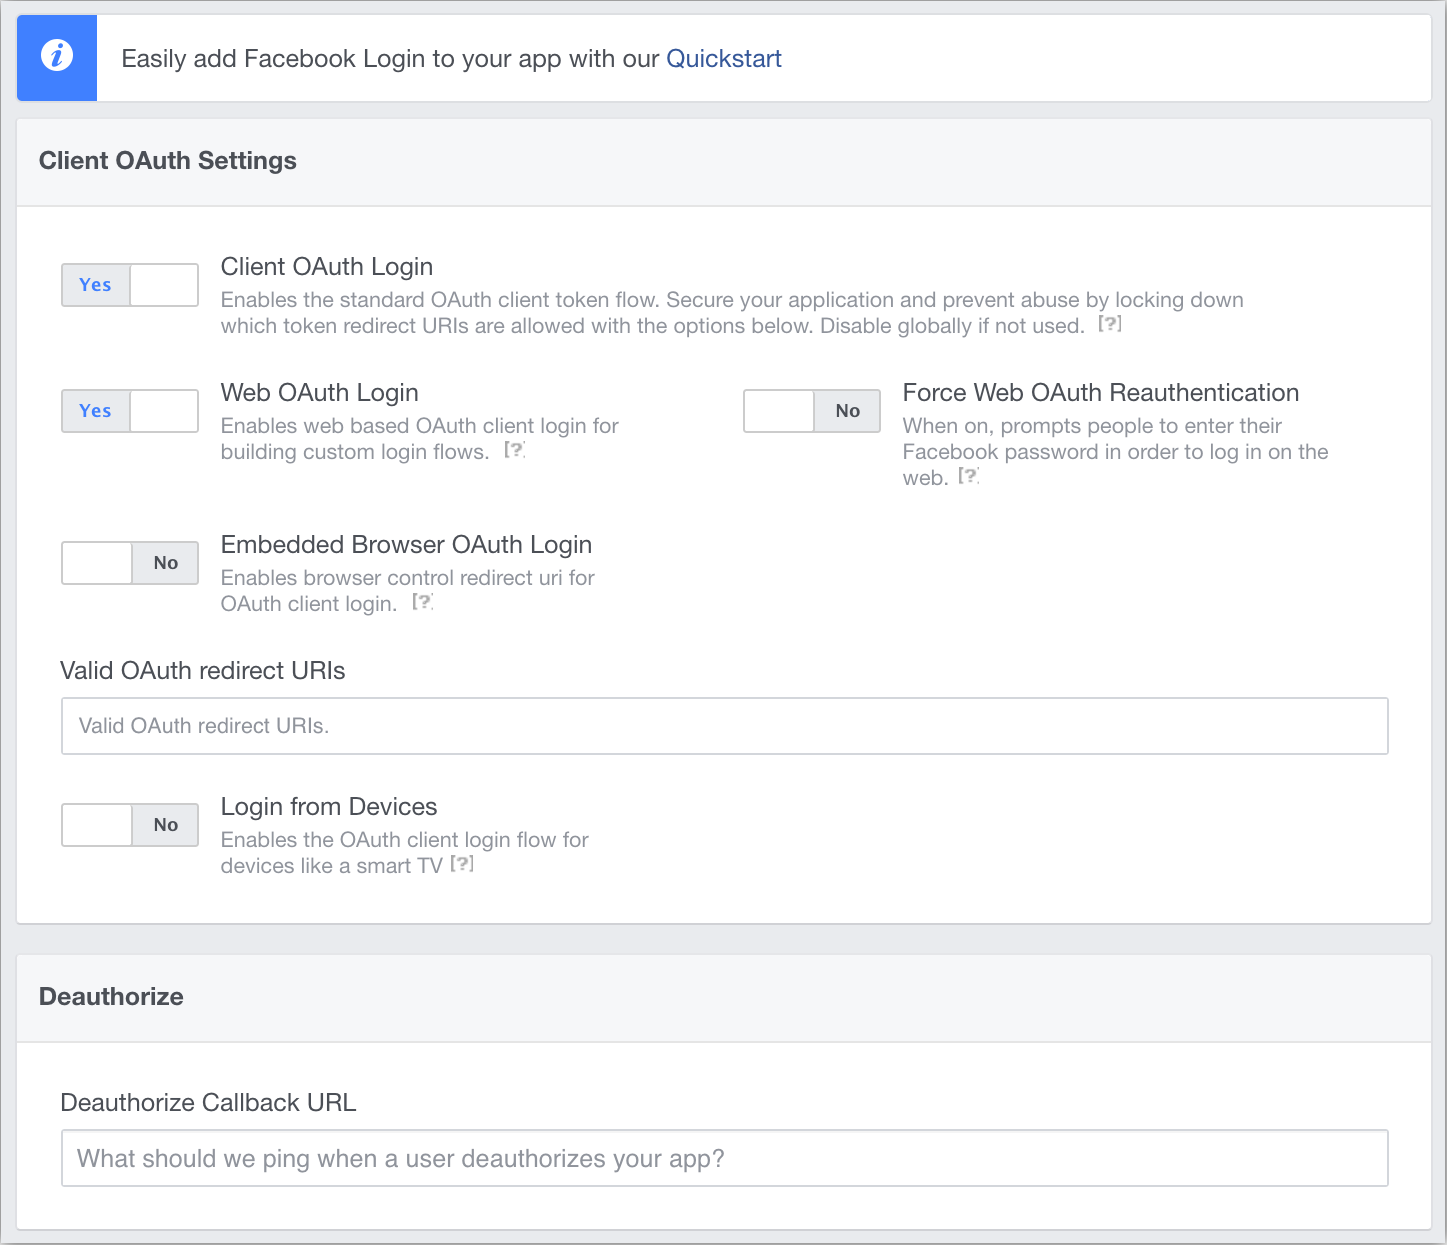1447x1245 pixels.
Task: Click the Valid OAuth redirect URIs label
Action: pos(203,671)
